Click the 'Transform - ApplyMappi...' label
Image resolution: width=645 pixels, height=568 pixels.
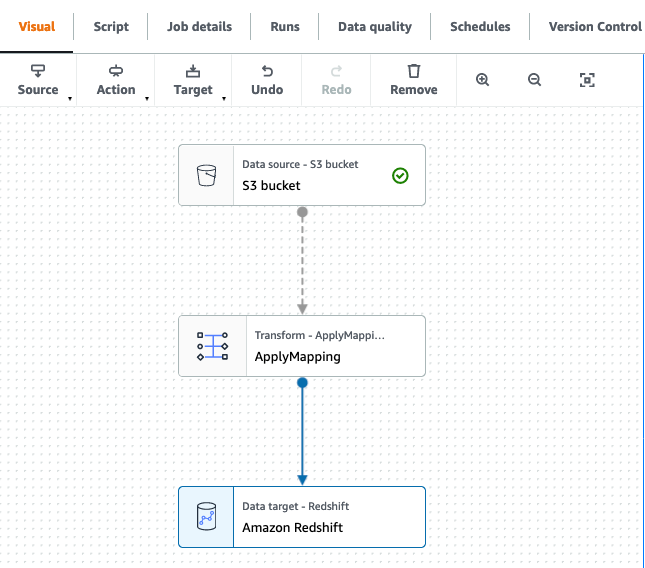320,335
